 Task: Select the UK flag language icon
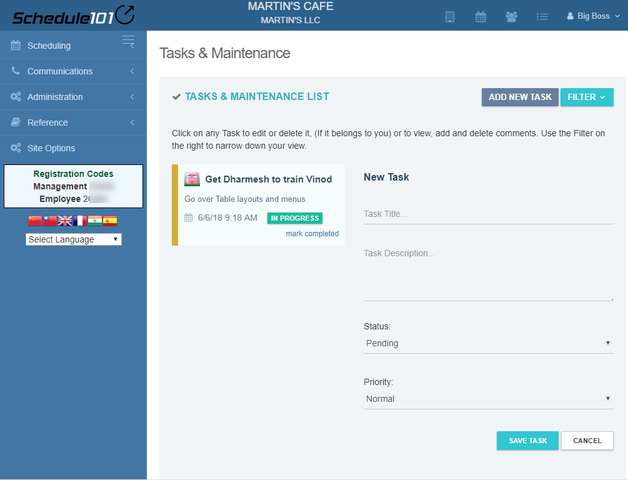[x=65, y=220]
